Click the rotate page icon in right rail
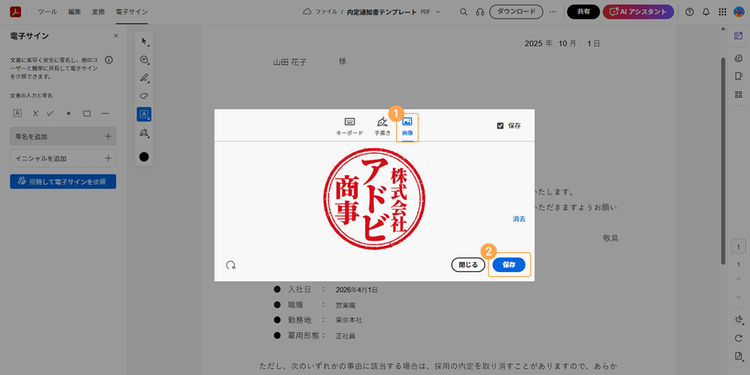Viewport: 750px width, 375px height. click(x=738, y=338)
